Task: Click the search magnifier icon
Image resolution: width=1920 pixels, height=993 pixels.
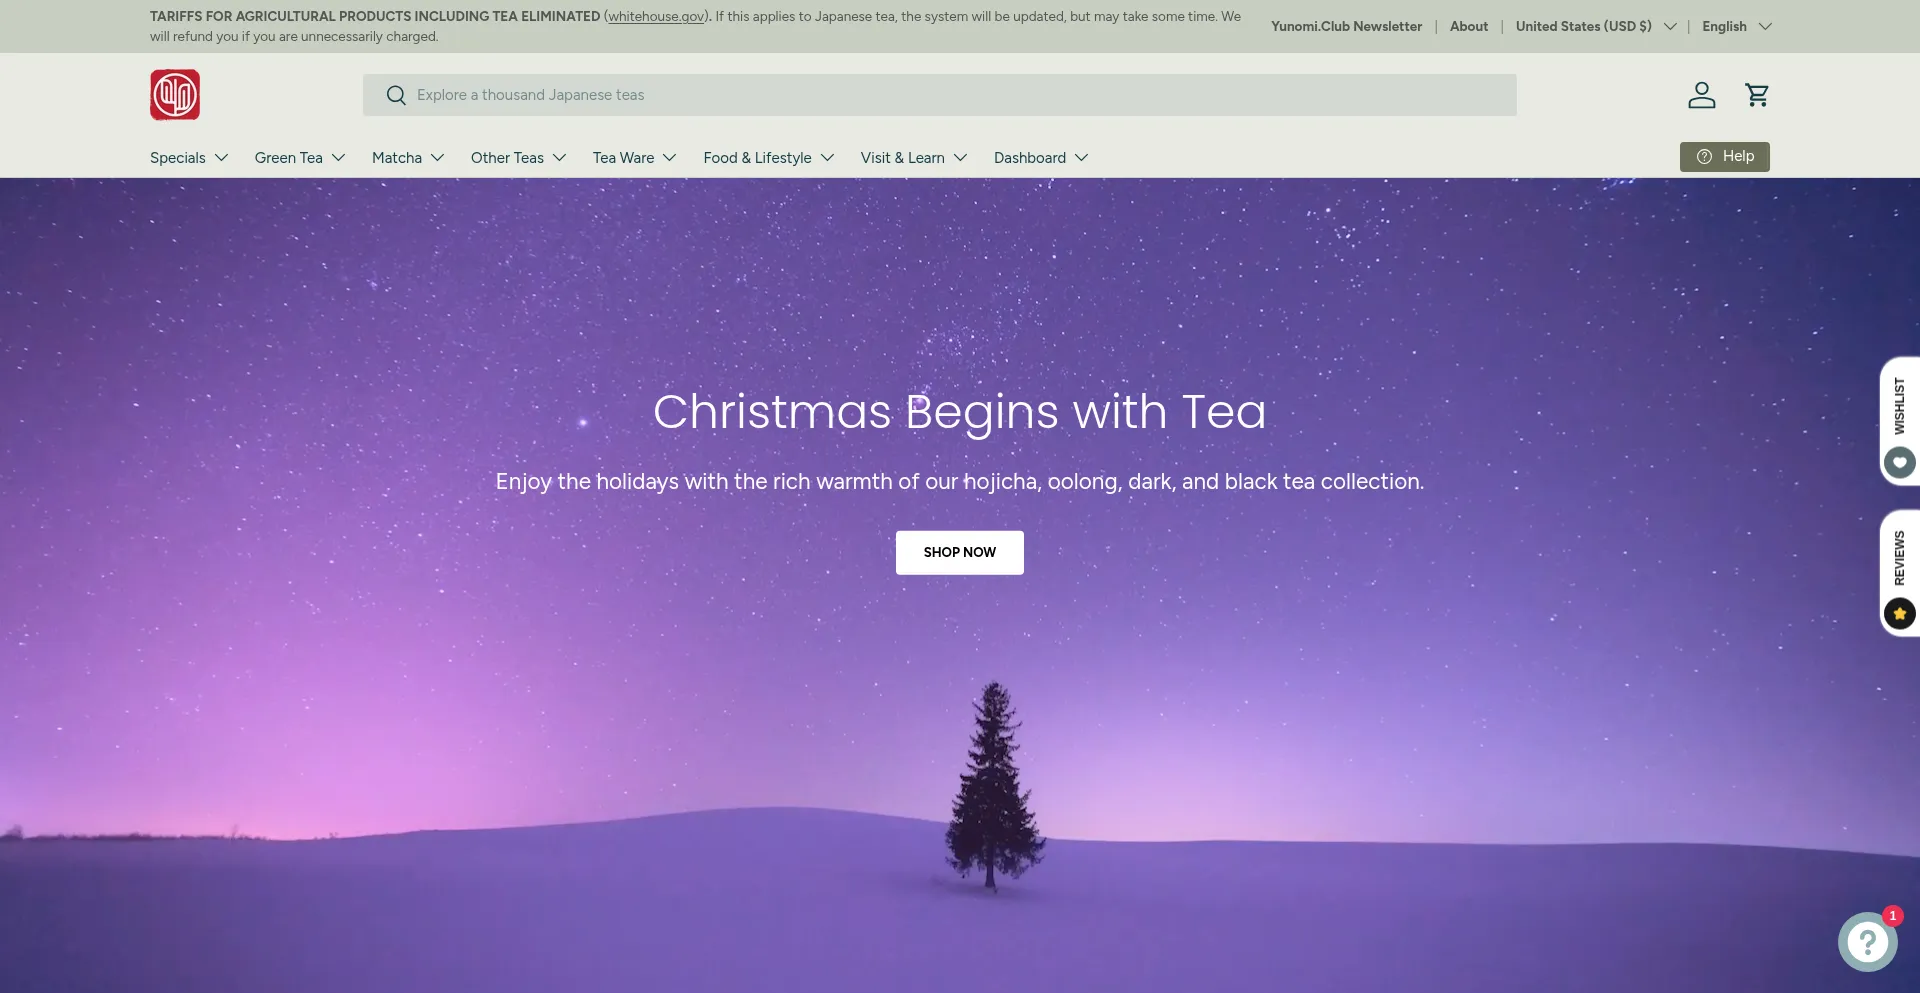Action: pos(396,95)
